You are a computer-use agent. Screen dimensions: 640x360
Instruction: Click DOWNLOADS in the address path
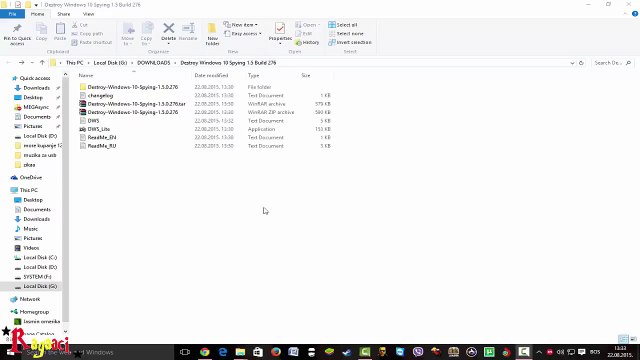pyautogui.click(x=153, y=63)
